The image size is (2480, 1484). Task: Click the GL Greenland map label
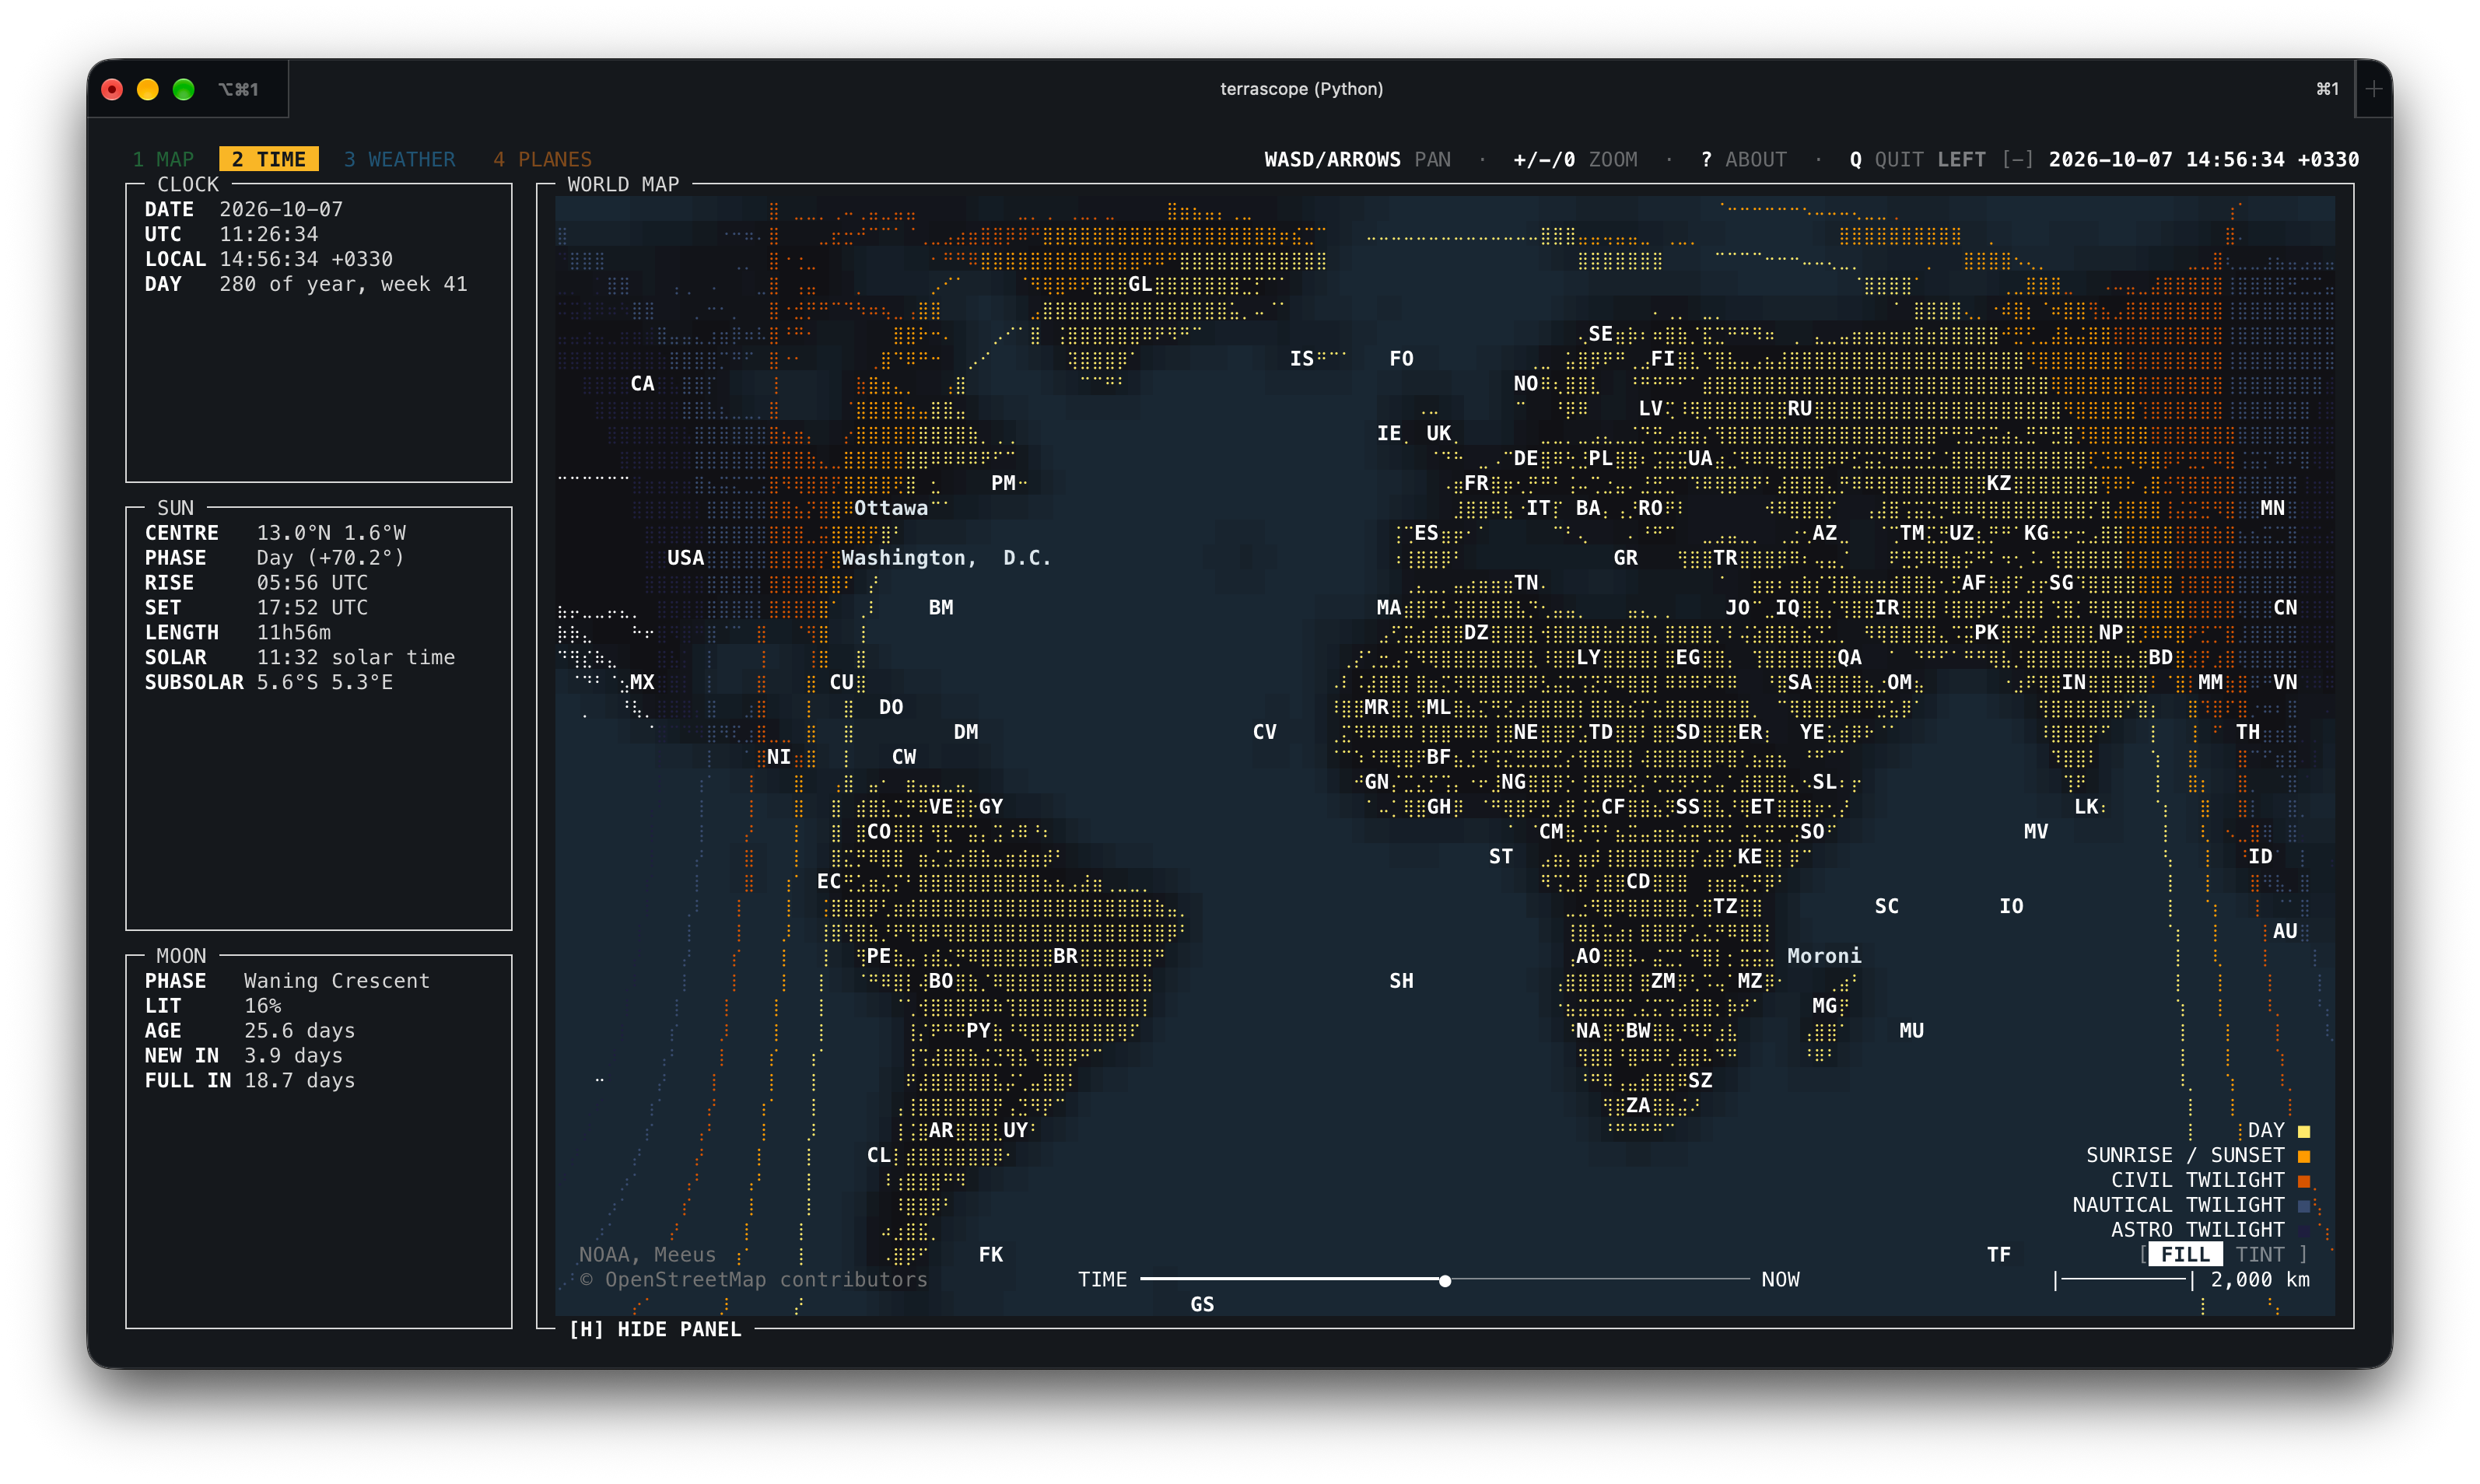[x=1140, y=284]
